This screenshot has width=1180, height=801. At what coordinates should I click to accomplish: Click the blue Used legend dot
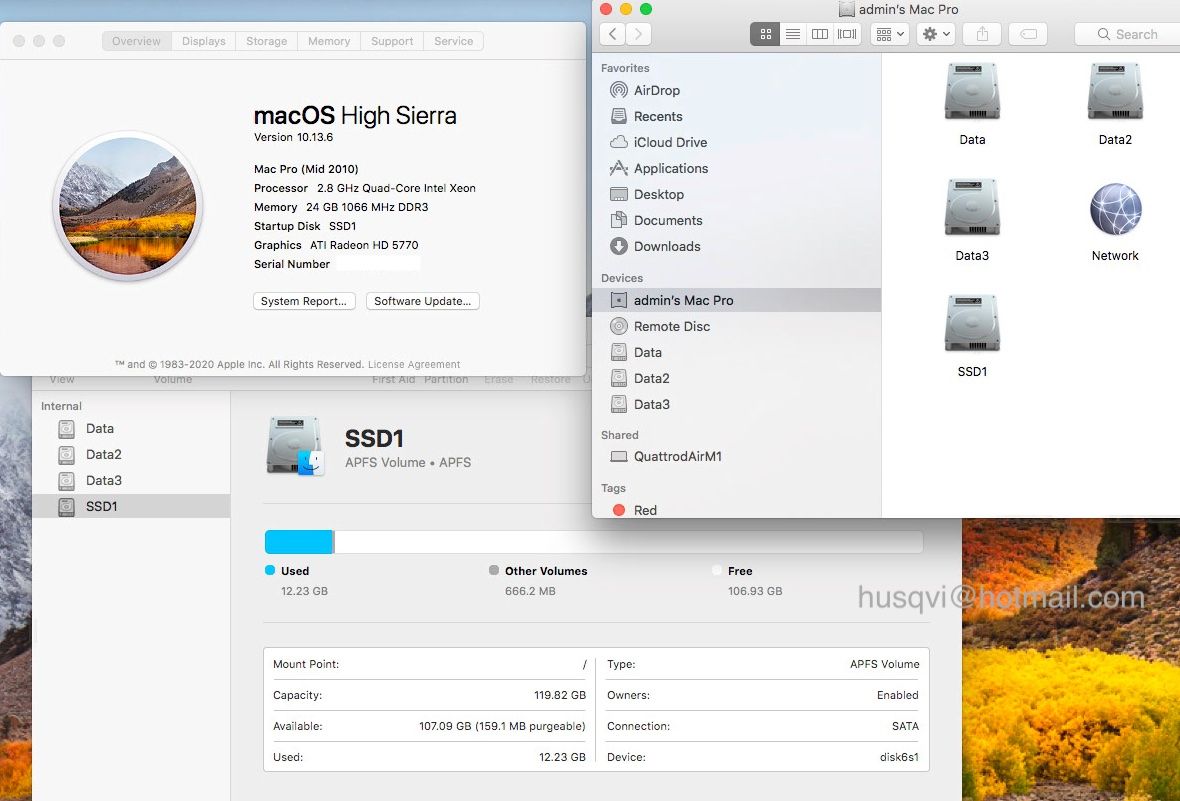click(x=270, y=571)
